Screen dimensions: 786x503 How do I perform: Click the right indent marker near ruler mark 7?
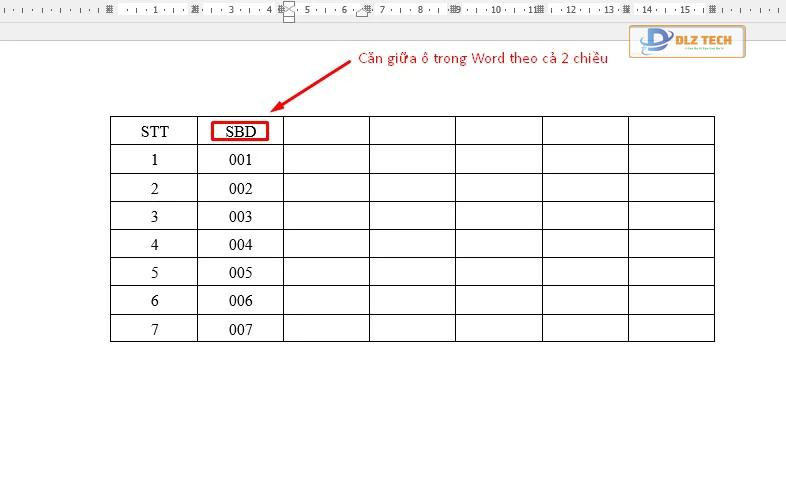(x=362, y=13)
